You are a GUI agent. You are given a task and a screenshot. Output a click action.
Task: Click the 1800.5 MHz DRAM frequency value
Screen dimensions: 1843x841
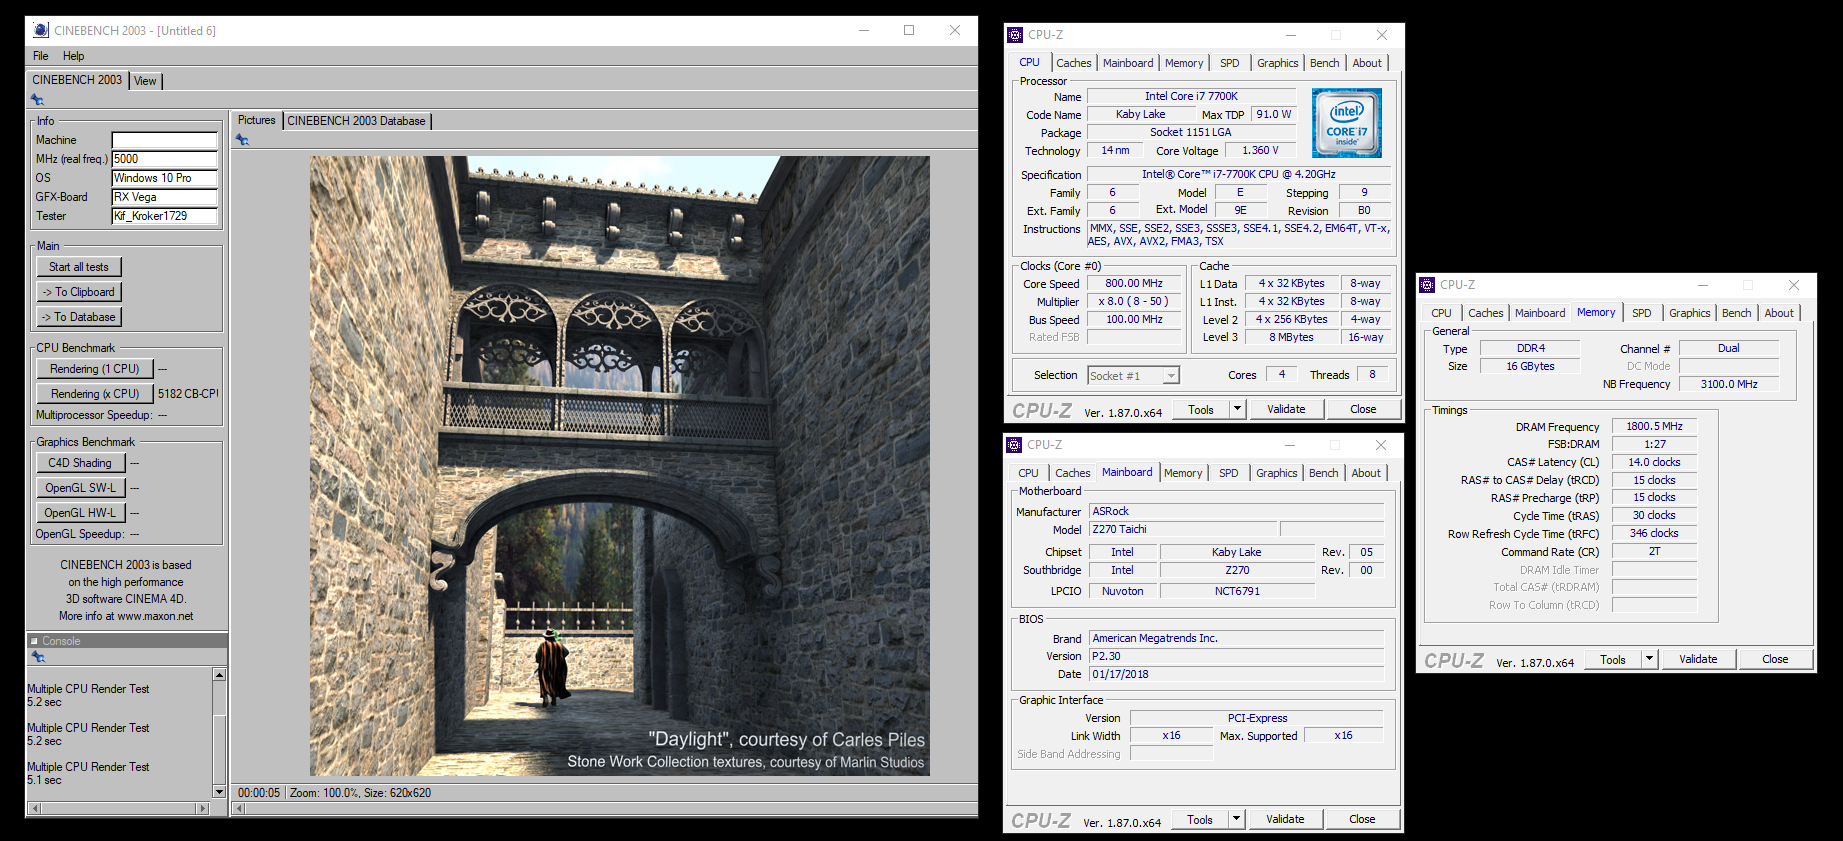click(1654, 426)
